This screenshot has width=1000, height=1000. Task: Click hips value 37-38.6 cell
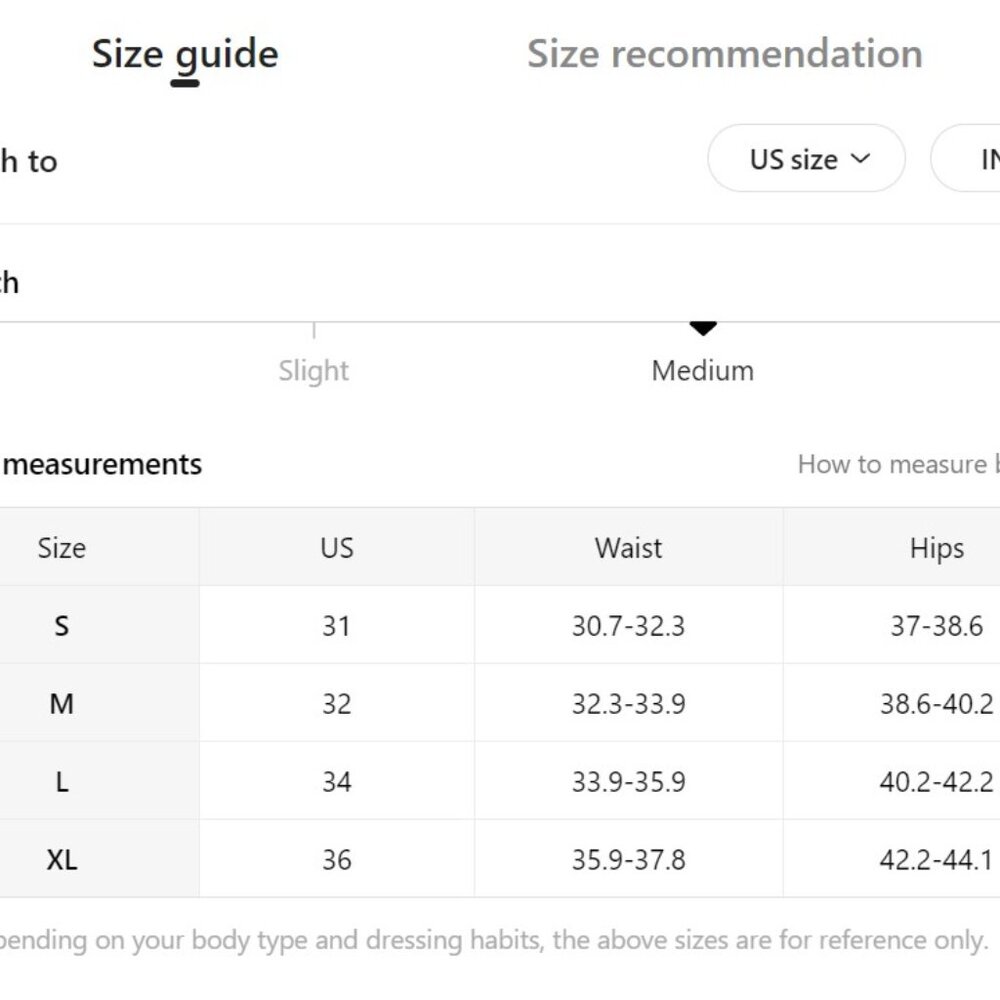tap(937, 625)
